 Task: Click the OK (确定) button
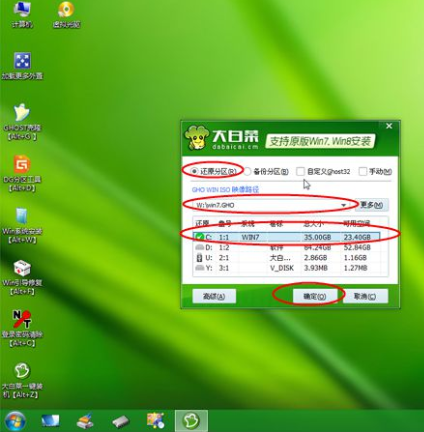point(315,296)
